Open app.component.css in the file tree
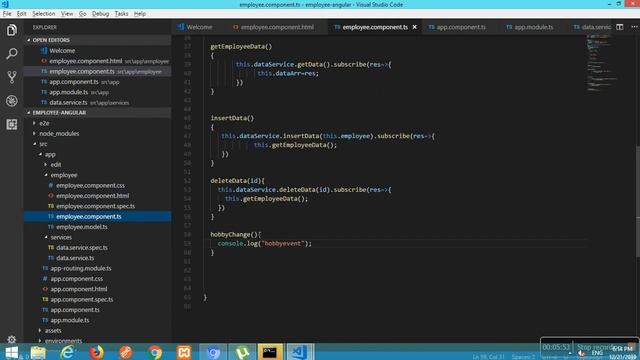640x360 pixels. (x=77, y=279)
